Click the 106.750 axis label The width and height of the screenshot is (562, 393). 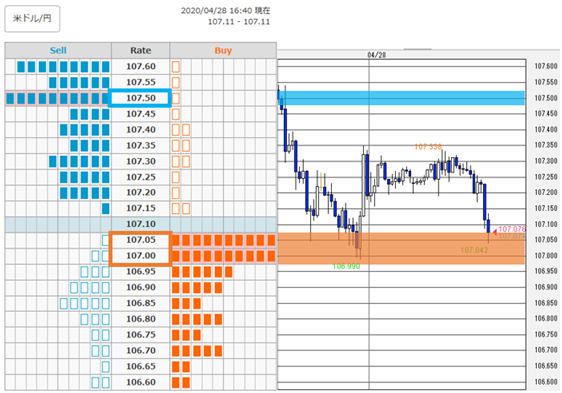point(546,334)
